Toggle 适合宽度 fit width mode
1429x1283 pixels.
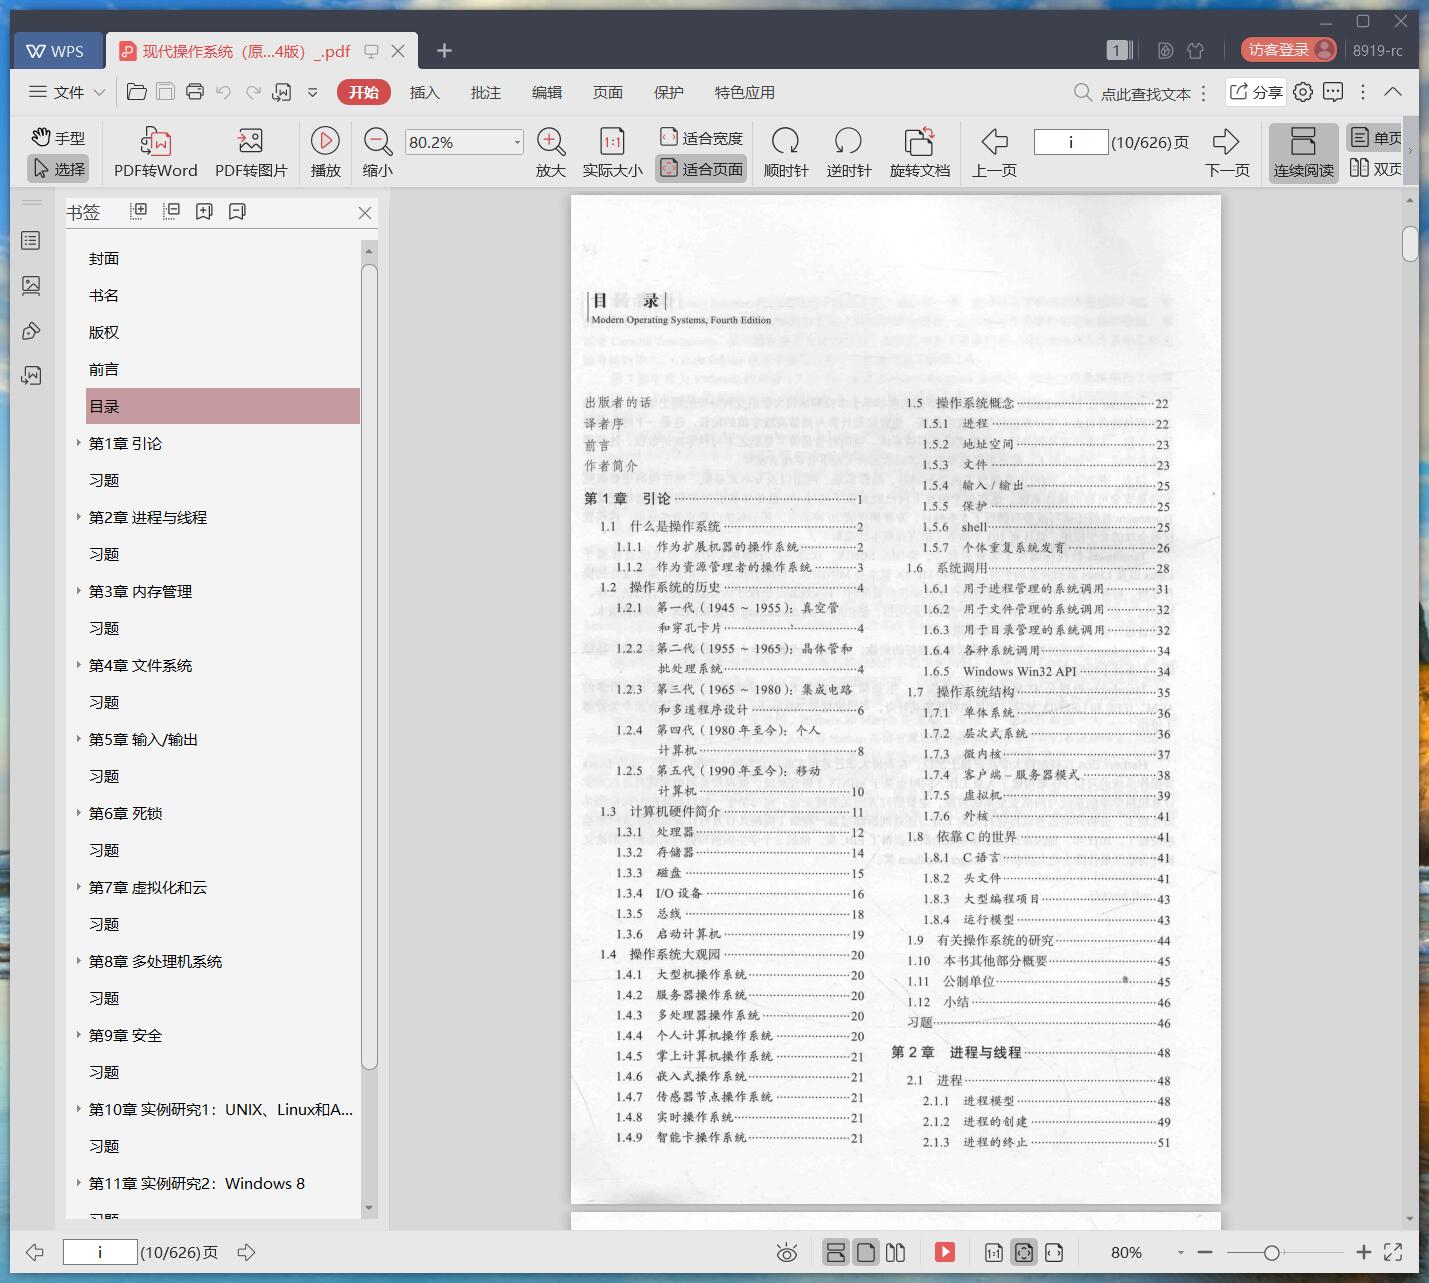pos(701,138)
